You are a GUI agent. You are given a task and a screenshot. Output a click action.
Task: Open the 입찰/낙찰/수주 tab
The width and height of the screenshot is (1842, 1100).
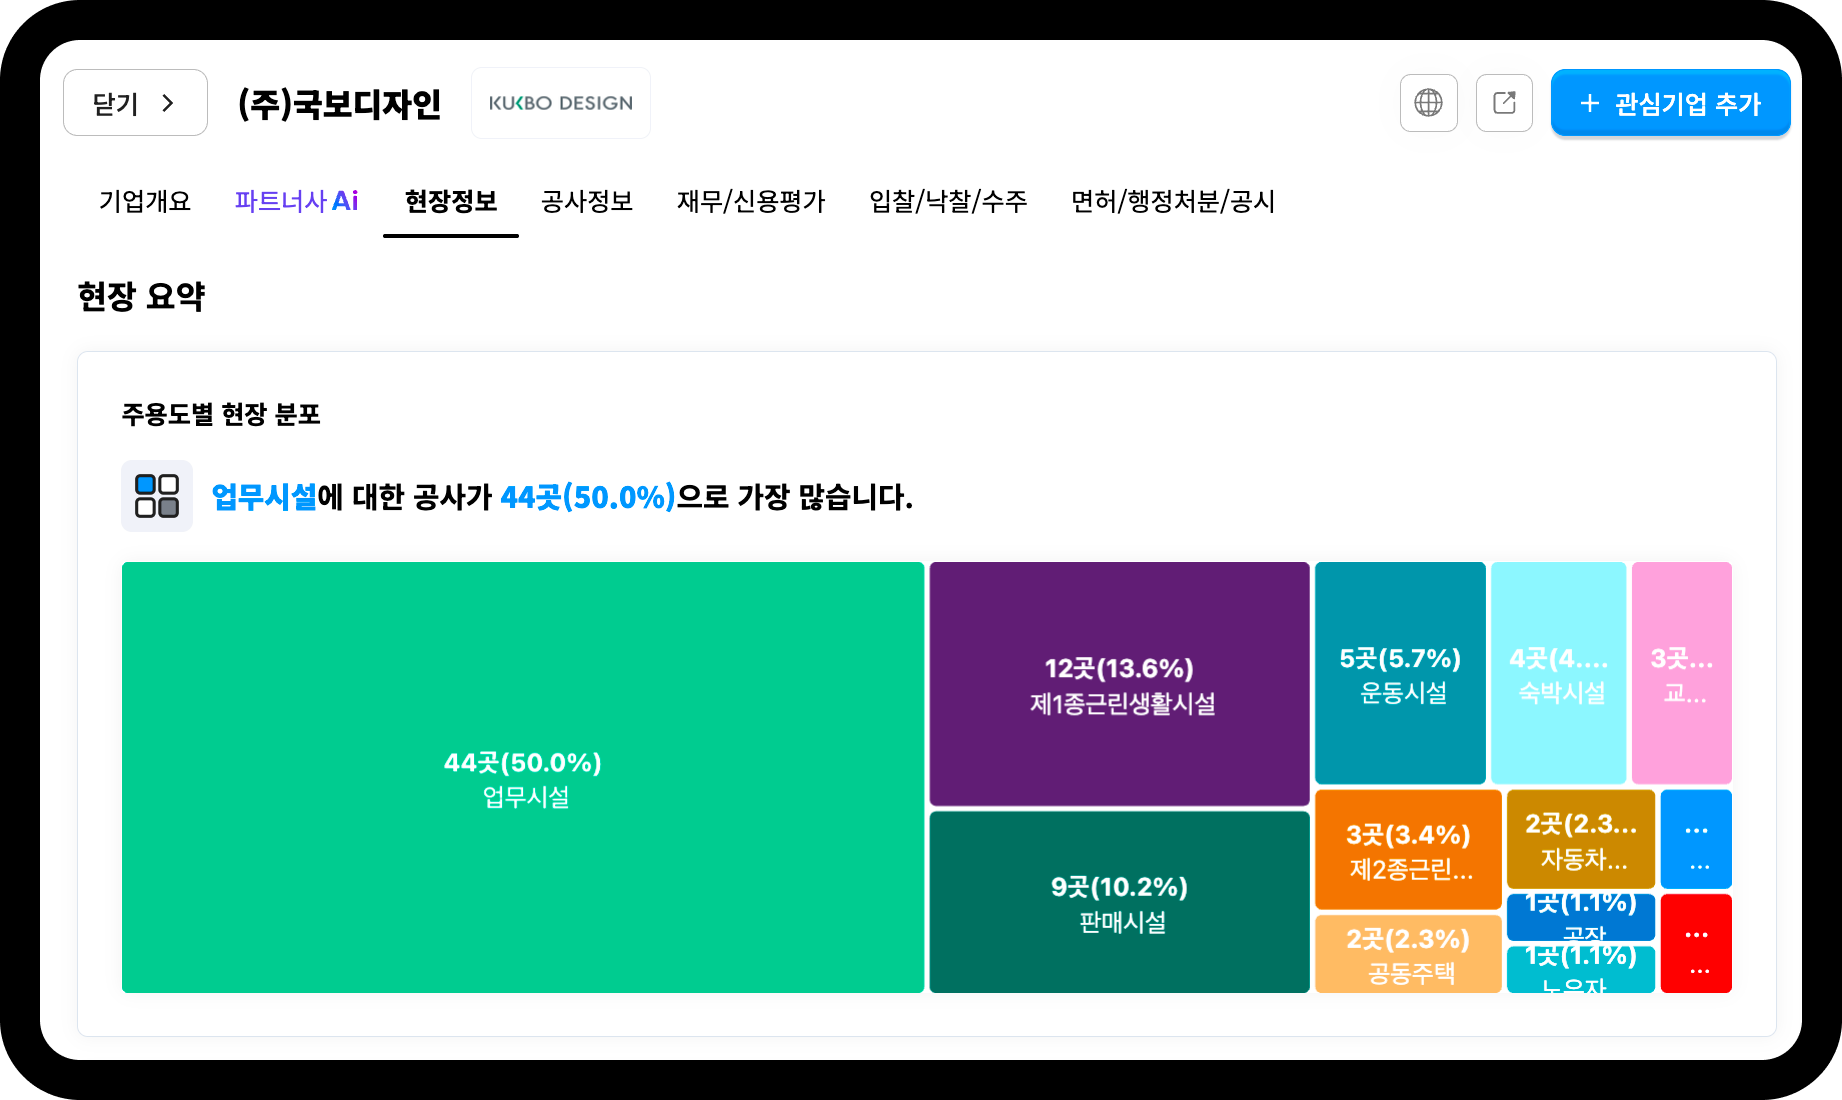pos(948,201)
